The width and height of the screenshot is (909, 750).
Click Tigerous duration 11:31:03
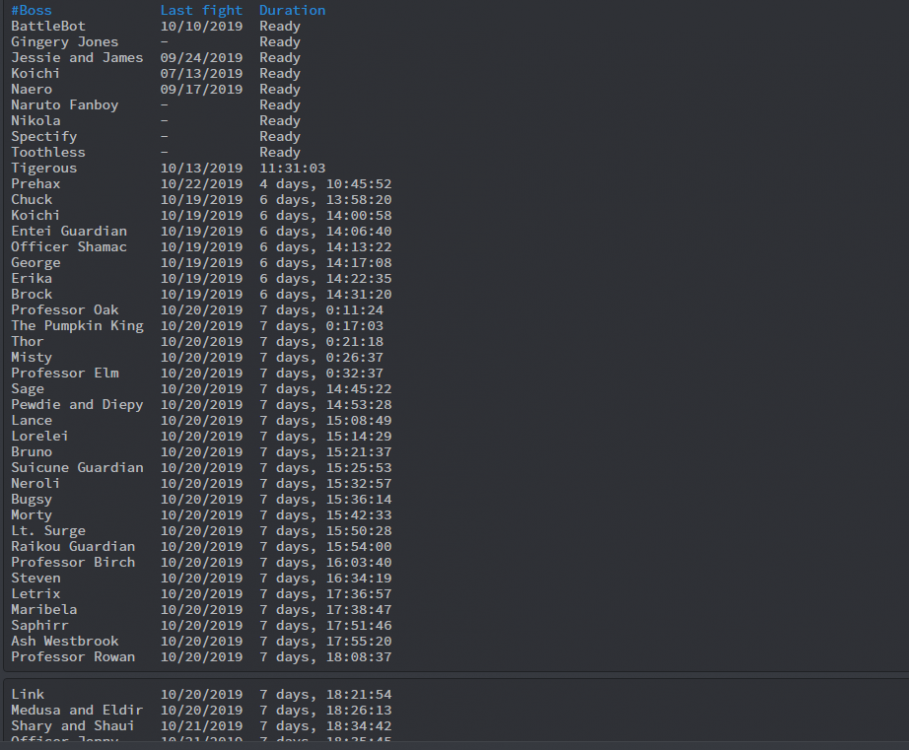pyautogui.click(x=292, y=168)
